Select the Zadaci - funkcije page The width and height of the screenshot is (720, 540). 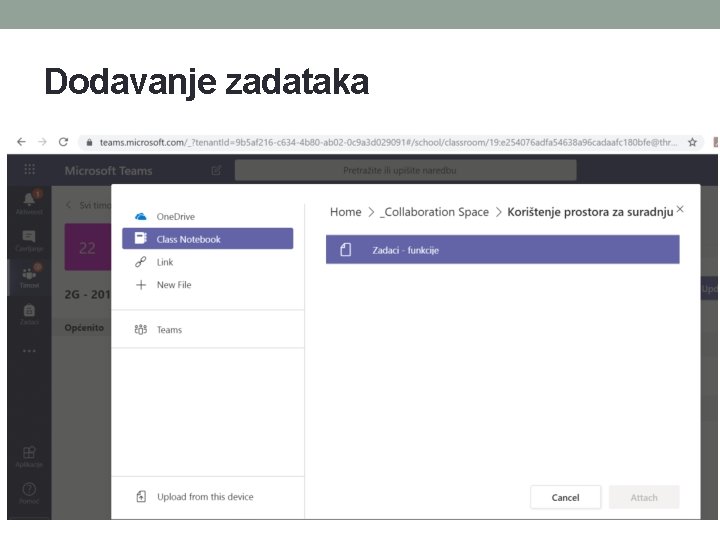tap(502, 250)
